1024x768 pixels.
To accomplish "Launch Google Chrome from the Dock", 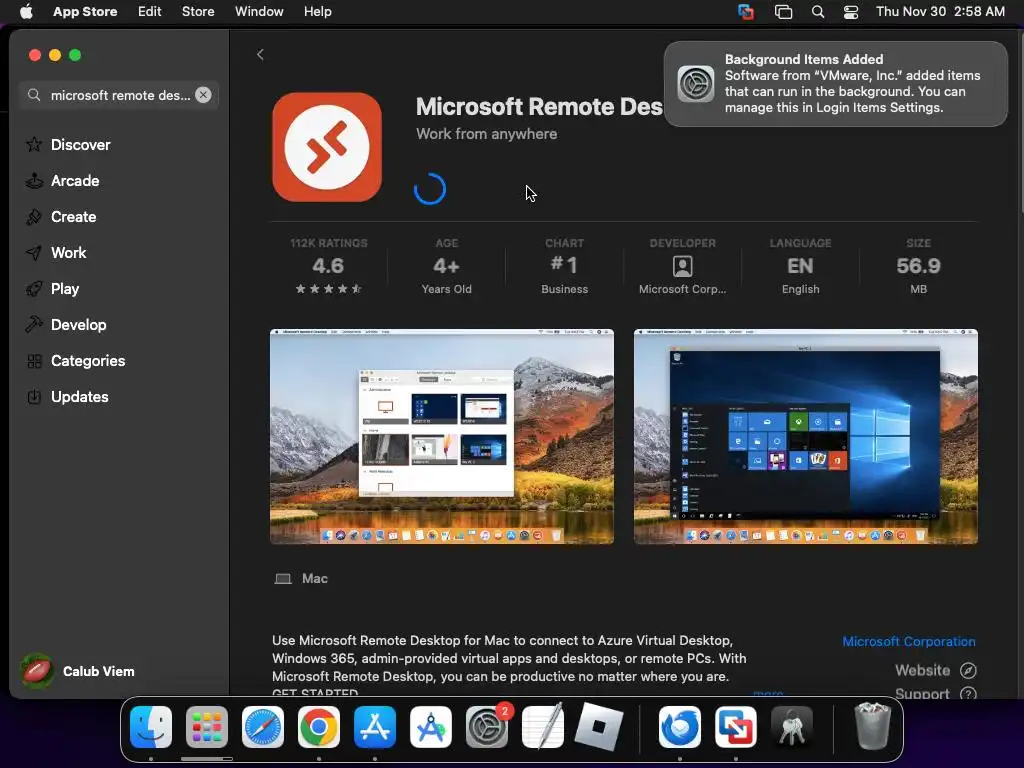I will point(319,727).
